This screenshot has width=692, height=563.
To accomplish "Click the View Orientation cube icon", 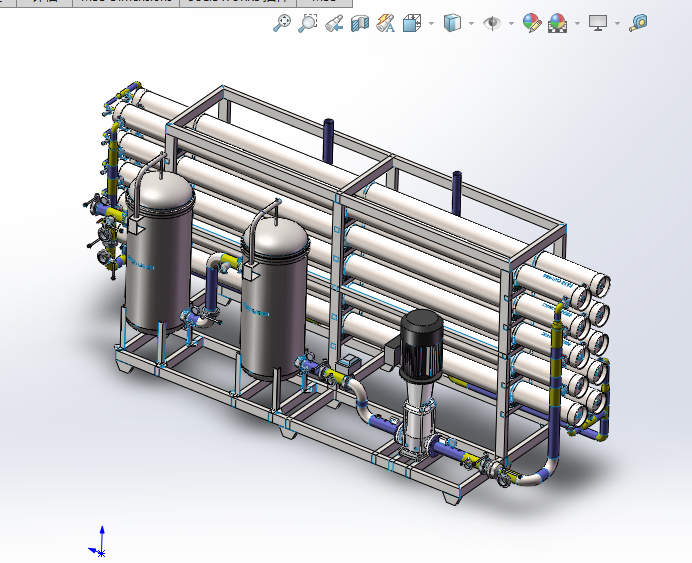I will click(x=412, y=23).
